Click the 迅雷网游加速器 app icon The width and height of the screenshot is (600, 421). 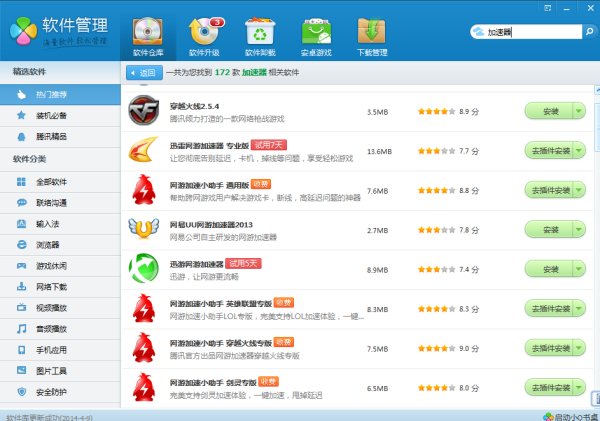(143, 150)
